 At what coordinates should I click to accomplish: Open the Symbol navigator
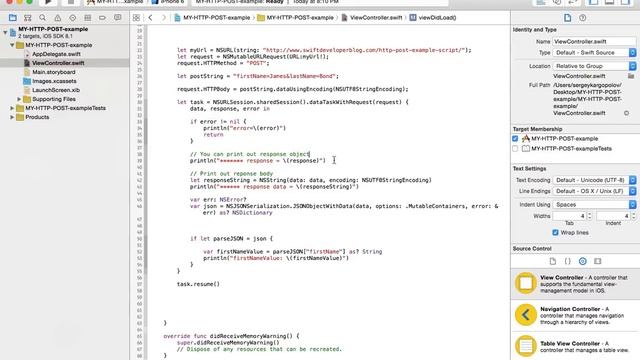point(28,18)
